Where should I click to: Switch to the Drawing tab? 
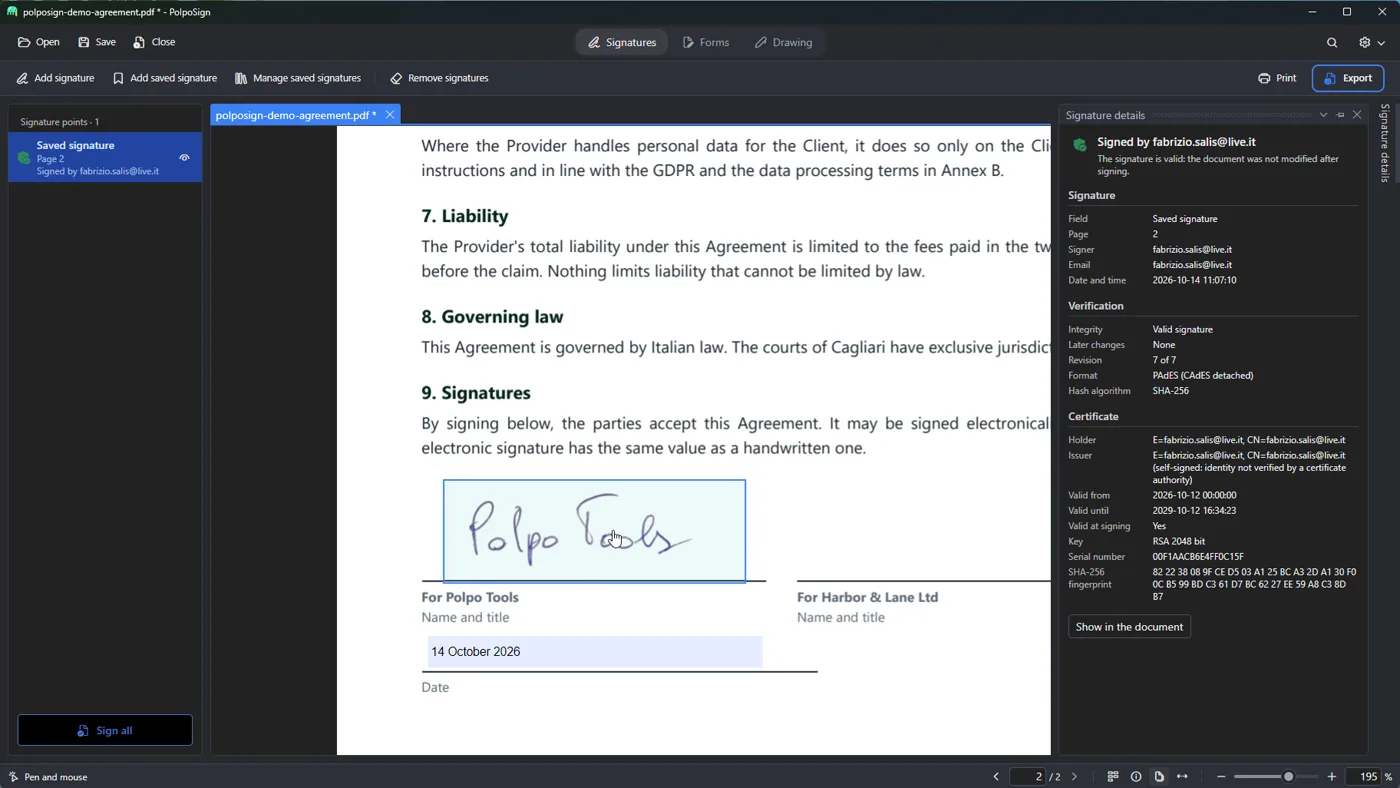pos(783,42)
